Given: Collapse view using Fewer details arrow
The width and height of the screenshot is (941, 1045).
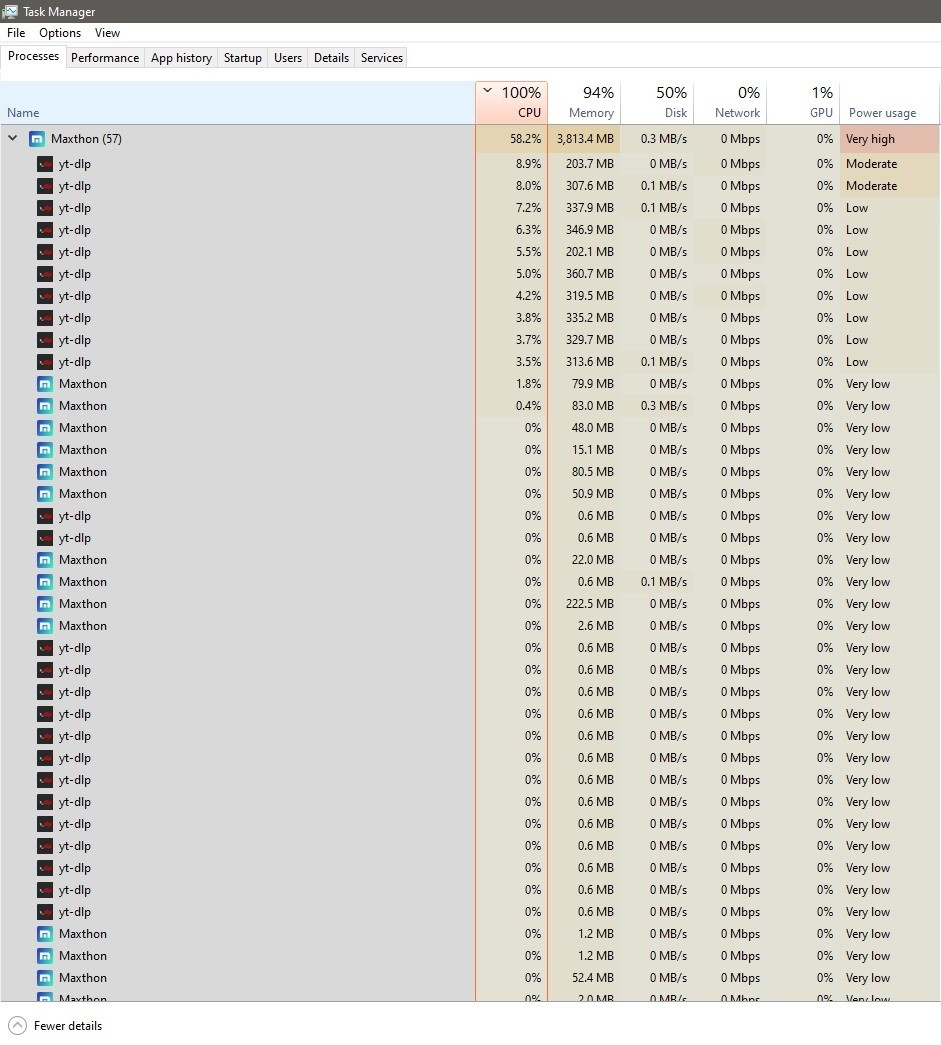Looking at the screenshot, I should click(17, 1025).
